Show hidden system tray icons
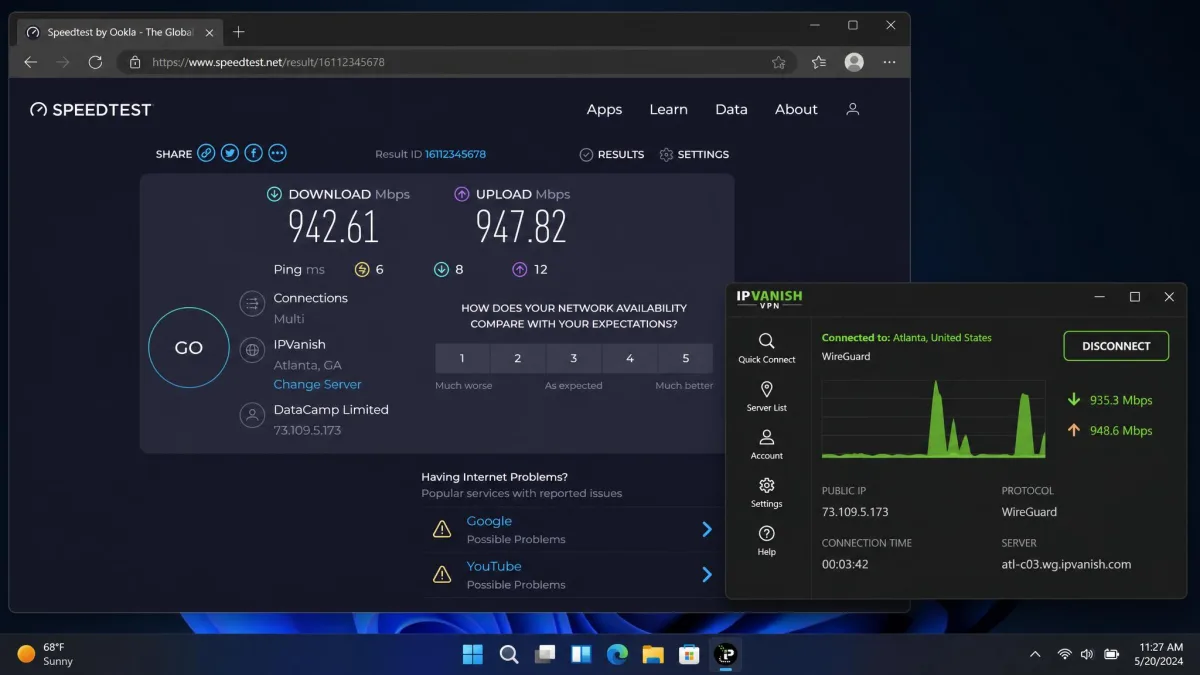 click(1035, 655)
